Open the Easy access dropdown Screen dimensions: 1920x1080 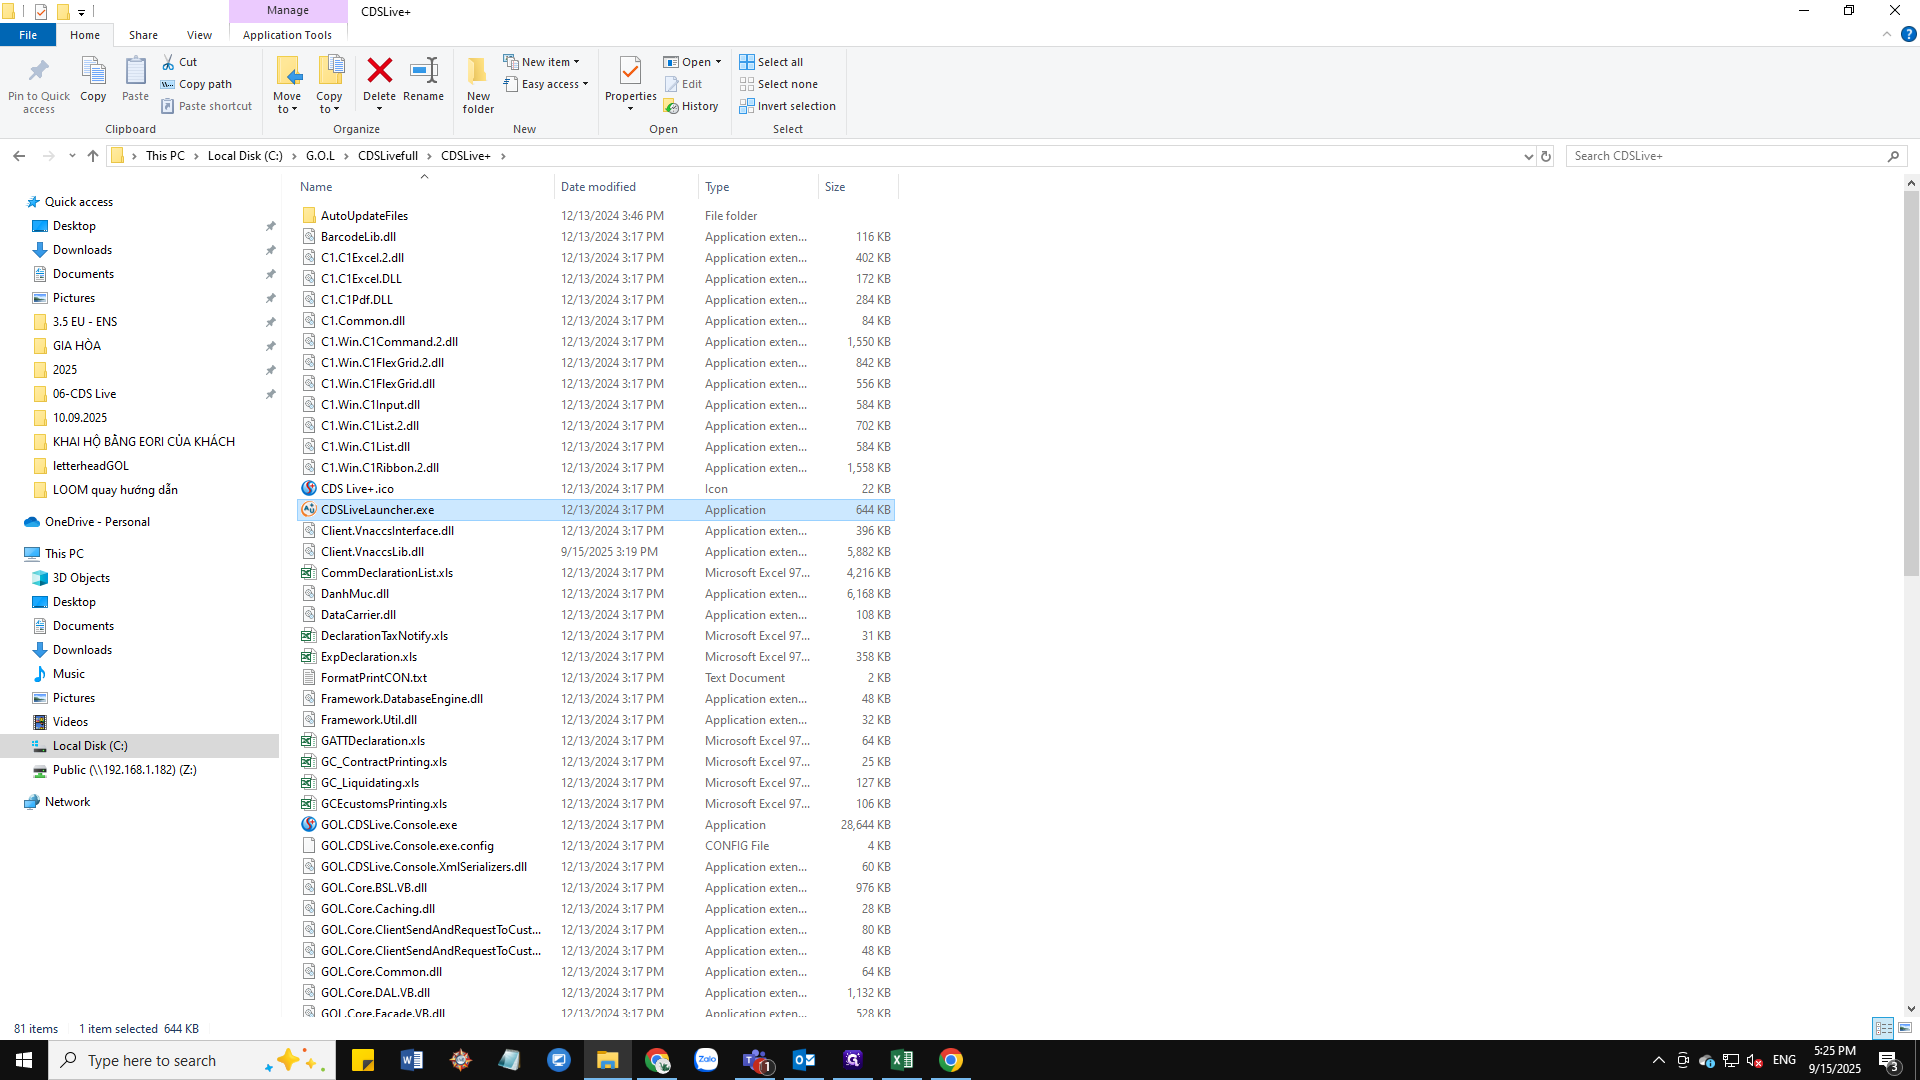click(x=546, y=84)
